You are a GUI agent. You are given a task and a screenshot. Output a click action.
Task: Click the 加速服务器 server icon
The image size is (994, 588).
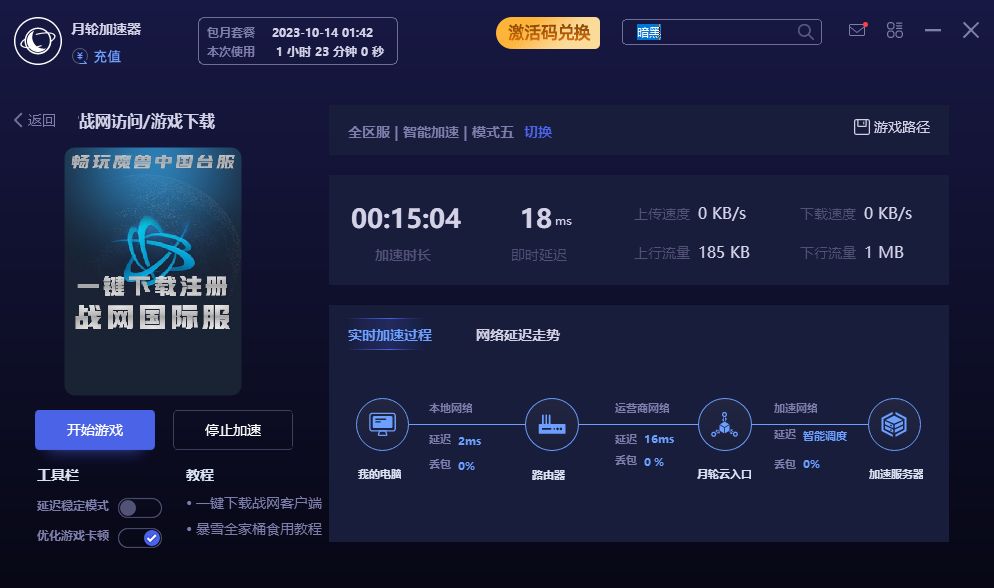pyautogui.click(x=894, y=425)
